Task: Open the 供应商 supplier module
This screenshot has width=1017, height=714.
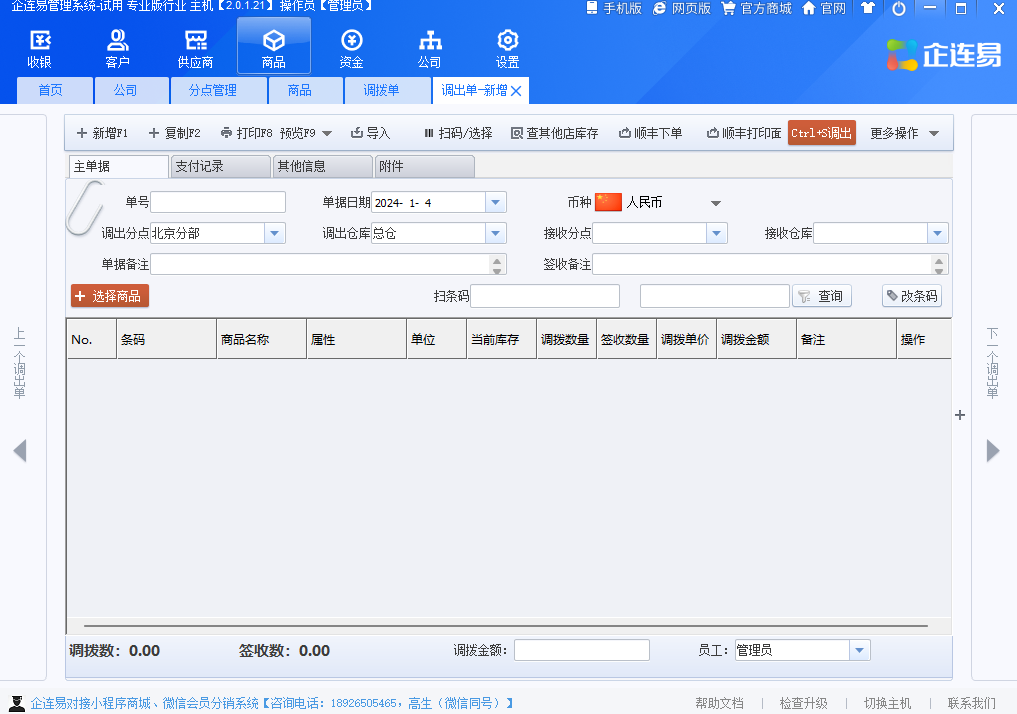Action: (x=195, y=48)
